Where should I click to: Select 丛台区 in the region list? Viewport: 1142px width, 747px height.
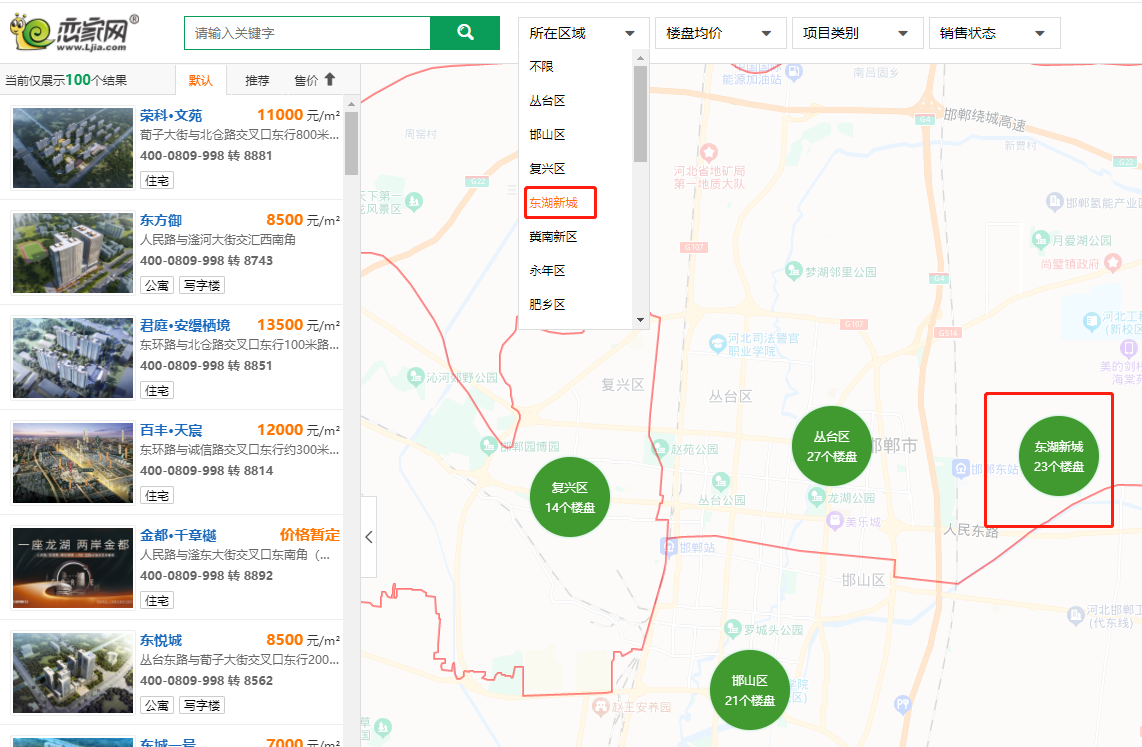(x=547, y=100)
